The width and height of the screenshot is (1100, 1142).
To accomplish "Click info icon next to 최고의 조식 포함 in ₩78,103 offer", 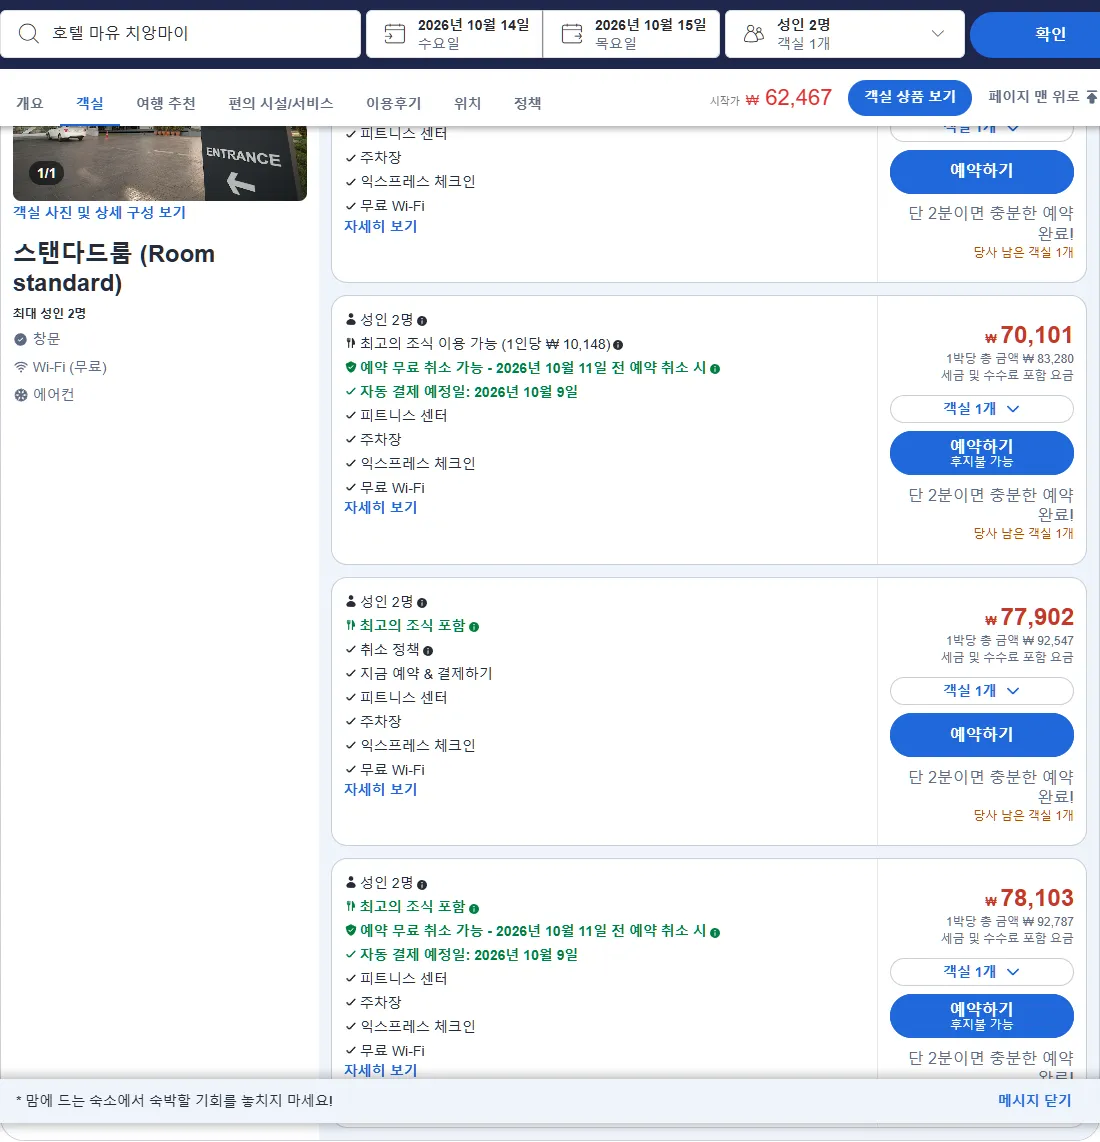I will click(x=474, y=908).
